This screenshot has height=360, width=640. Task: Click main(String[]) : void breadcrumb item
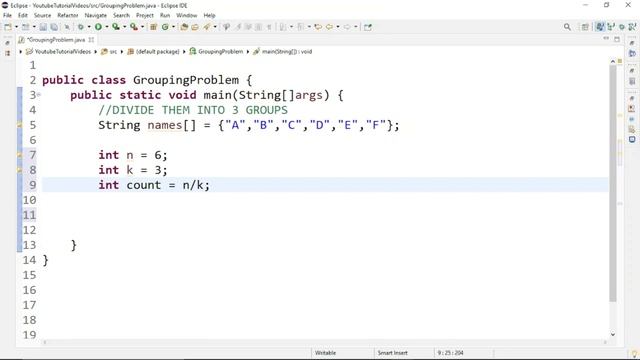pyautogui.click(x=287, y=52)
